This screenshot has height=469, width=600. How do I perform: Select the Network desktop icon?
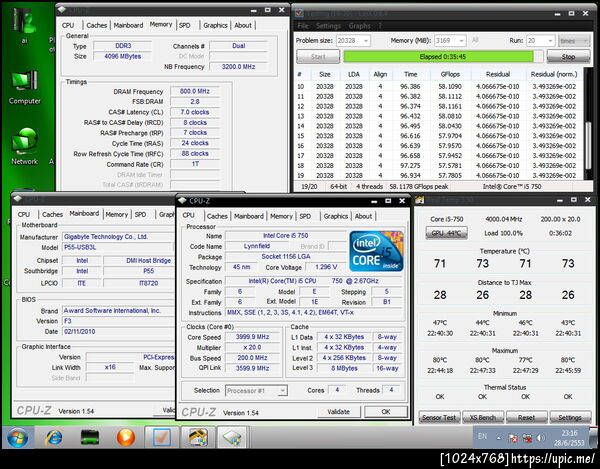point(24,147)
